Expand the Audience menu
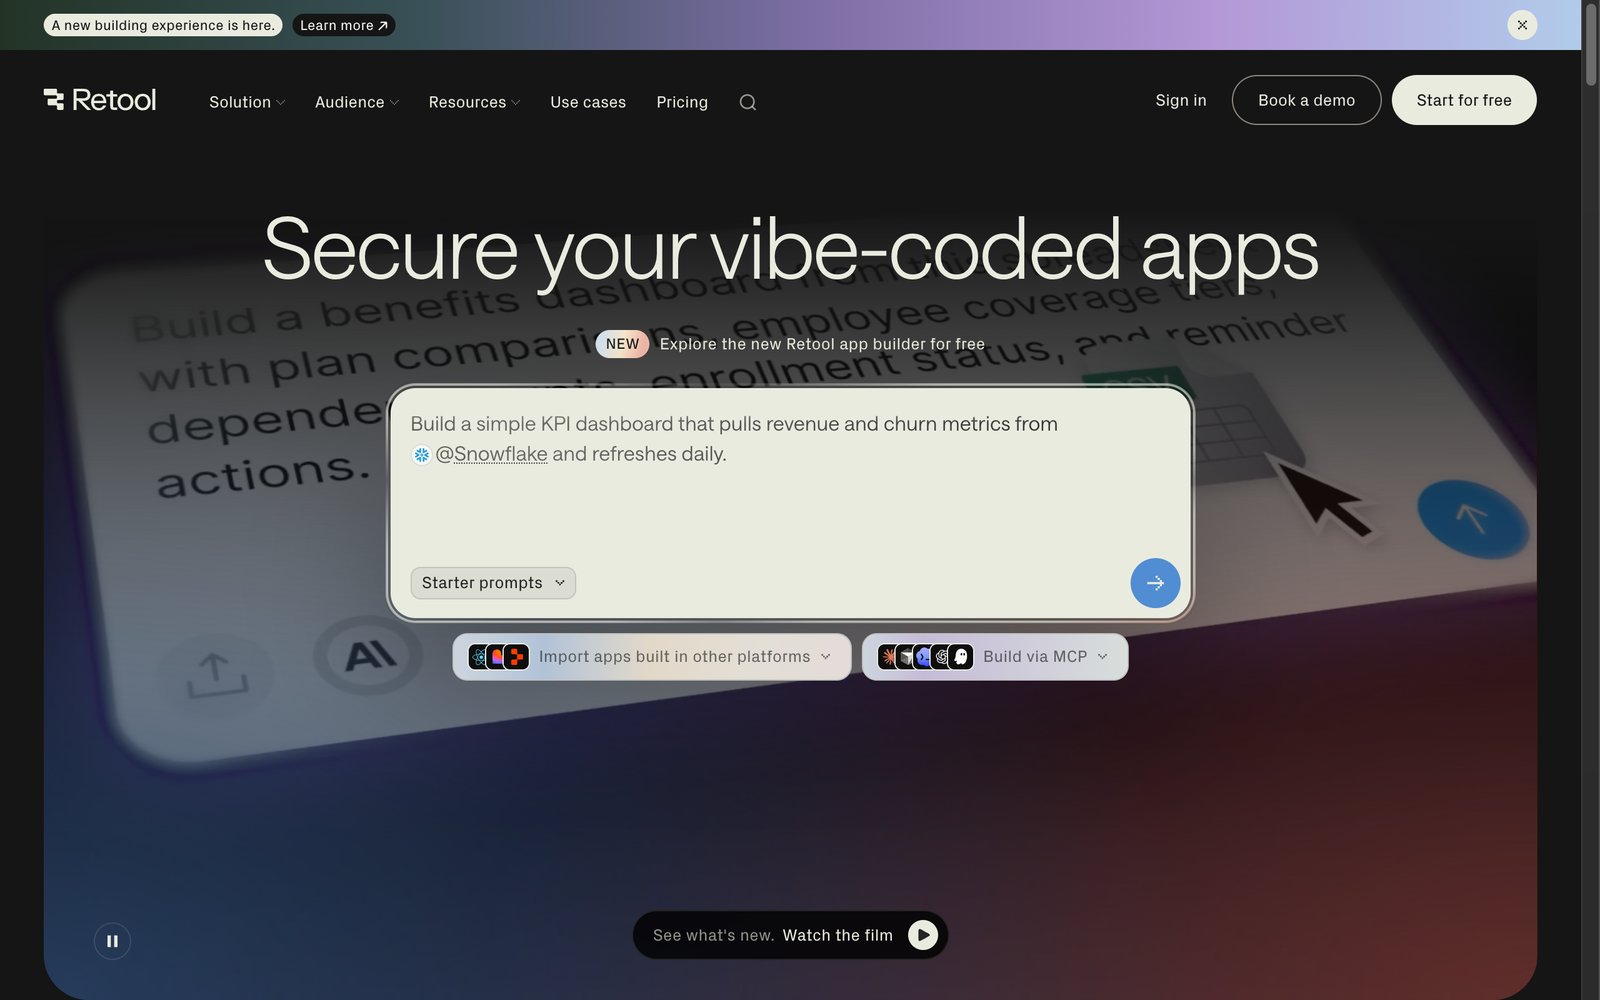 [x=357, y=102]
